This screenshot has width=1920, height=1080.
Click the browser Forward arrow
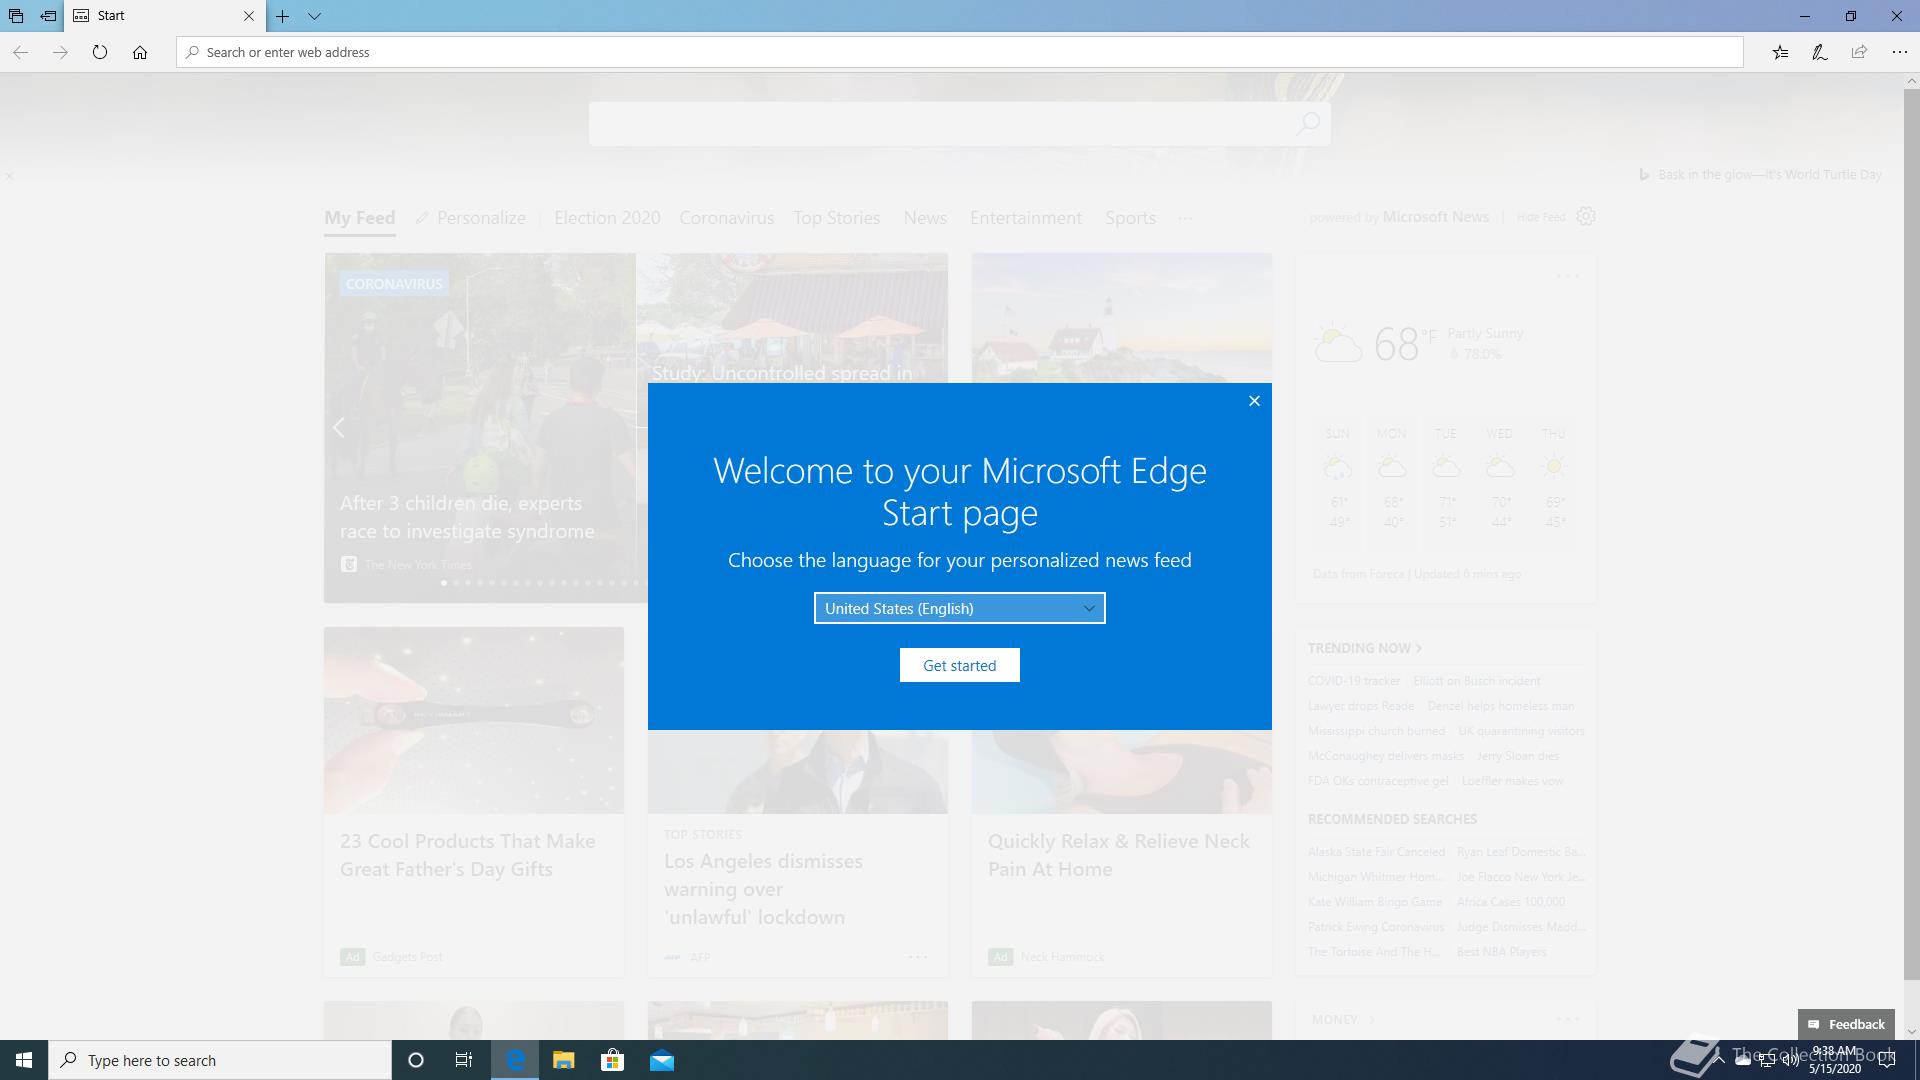point(60,52)
